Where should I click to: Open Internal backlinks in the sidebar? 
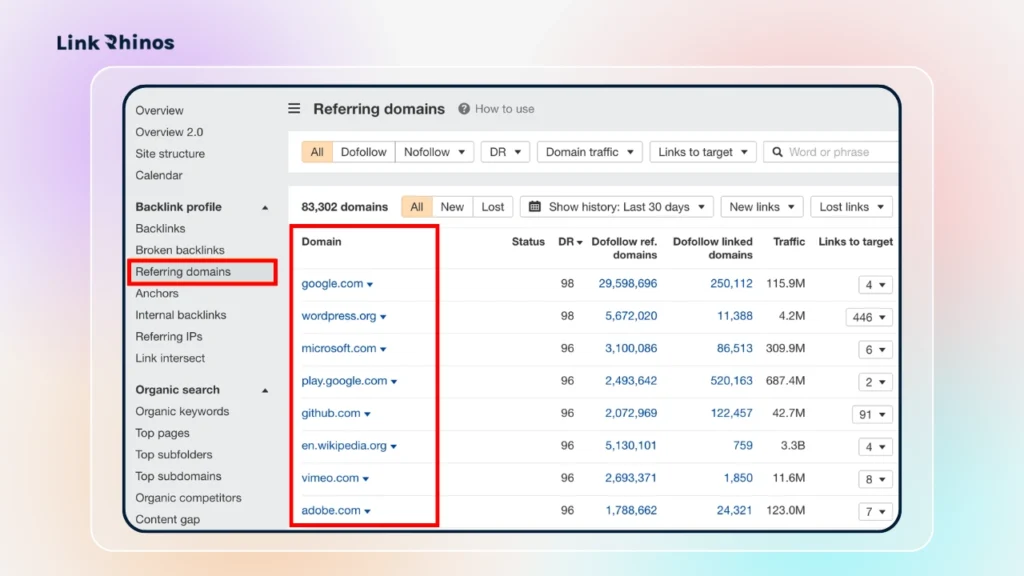(x=181, y=315)
